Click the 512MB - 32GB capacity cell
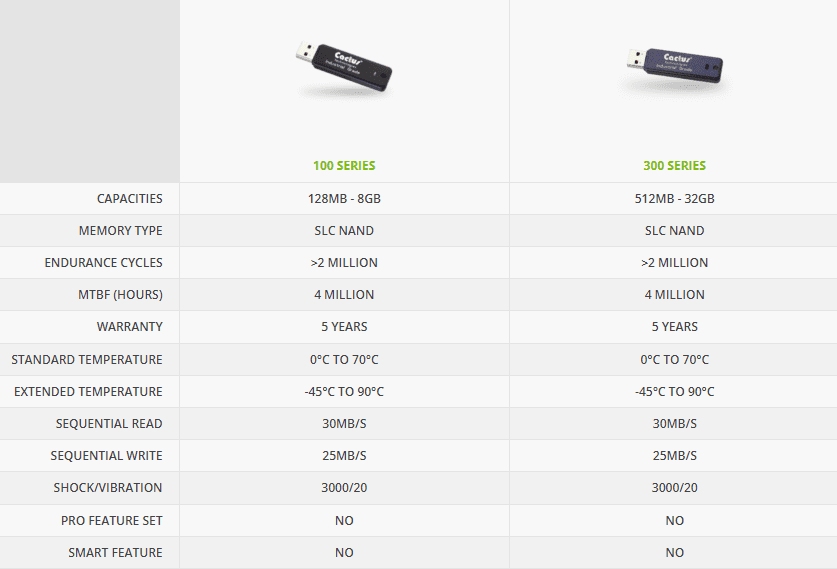837x569 pixels. coord(675,199)
